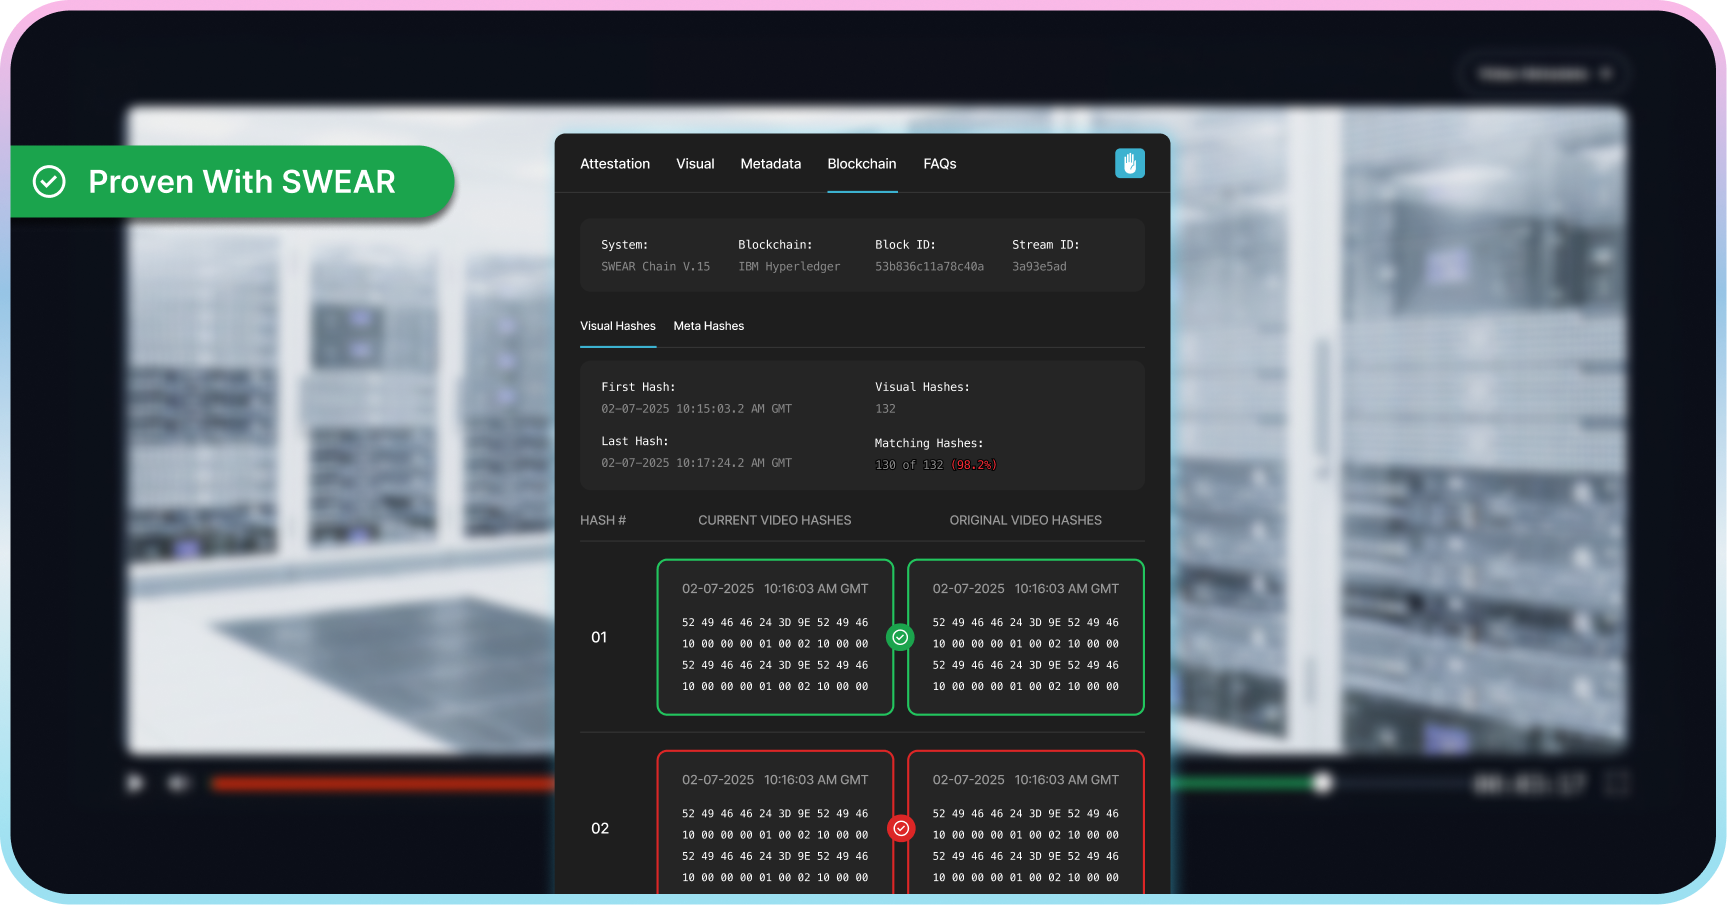Click the volume icon beside the play control
1727x905 pixels.
(178, 783)
